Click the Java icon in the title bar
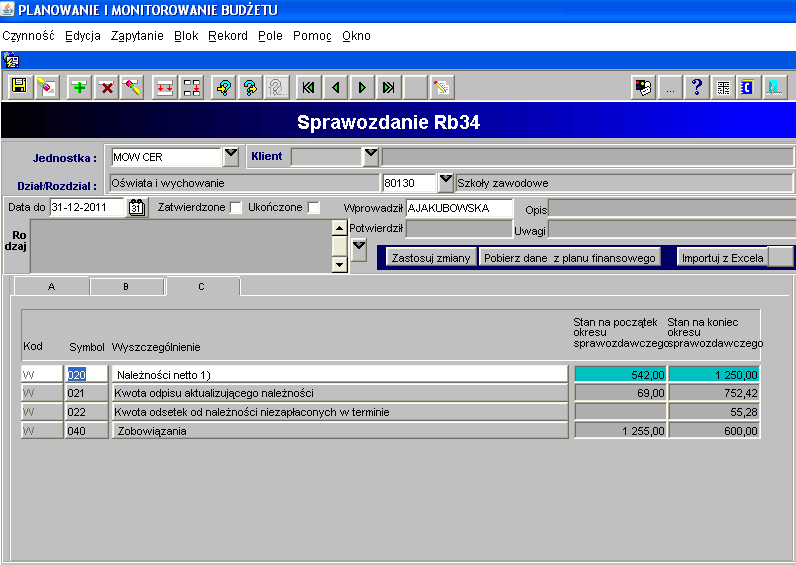 click(x=7, y=9)
